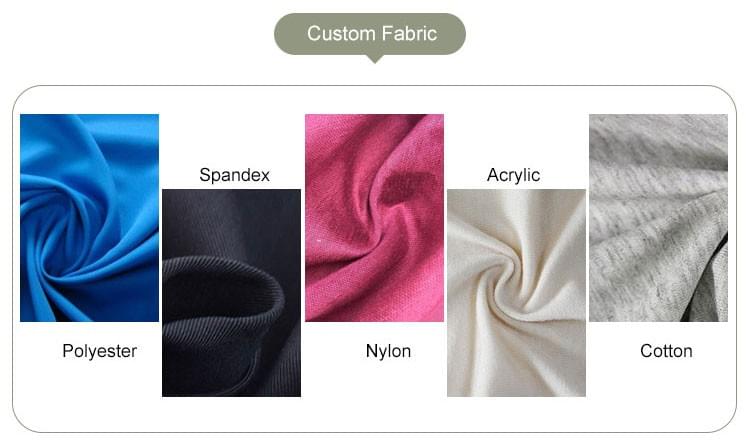Image resolution: width=750 pixels, height=442 pixels.
Task: Click the Custom Fabric header badge
Action: [x=370, y=33]
